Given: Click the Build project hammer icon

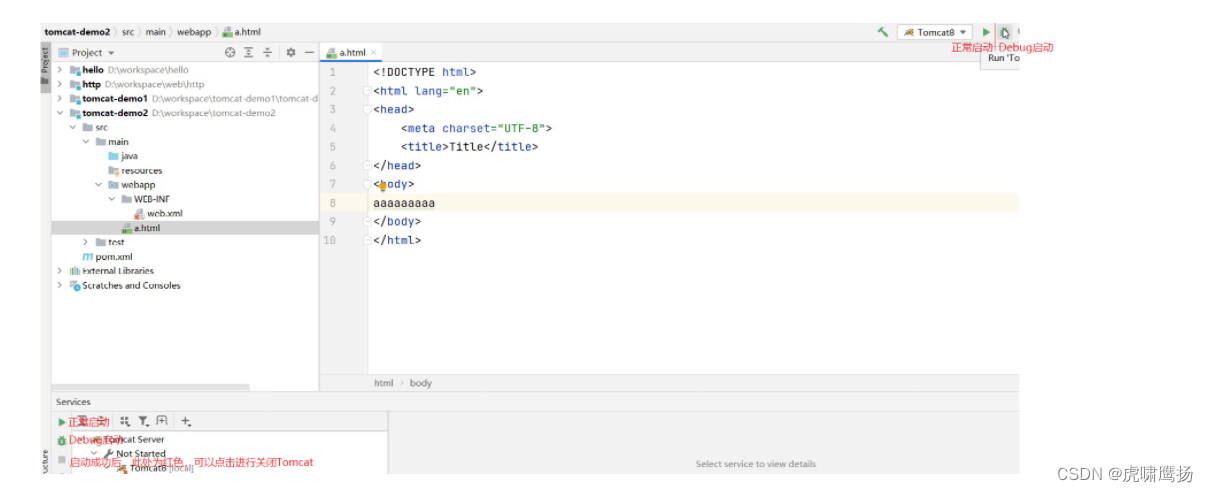Looking at the screenshot, I should pyautogui.click(x=883, y=32).
